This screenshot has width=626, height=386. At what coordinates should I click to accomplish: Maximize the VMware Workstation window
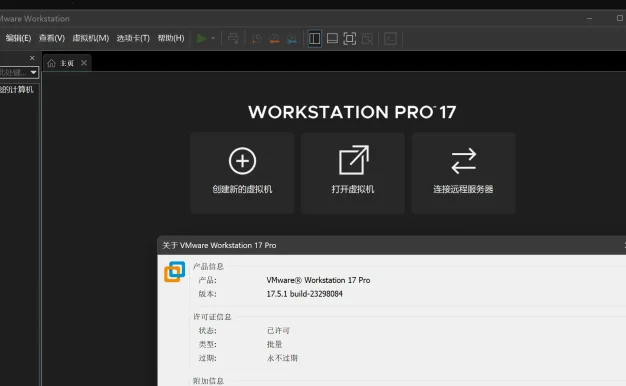[620, 18]
